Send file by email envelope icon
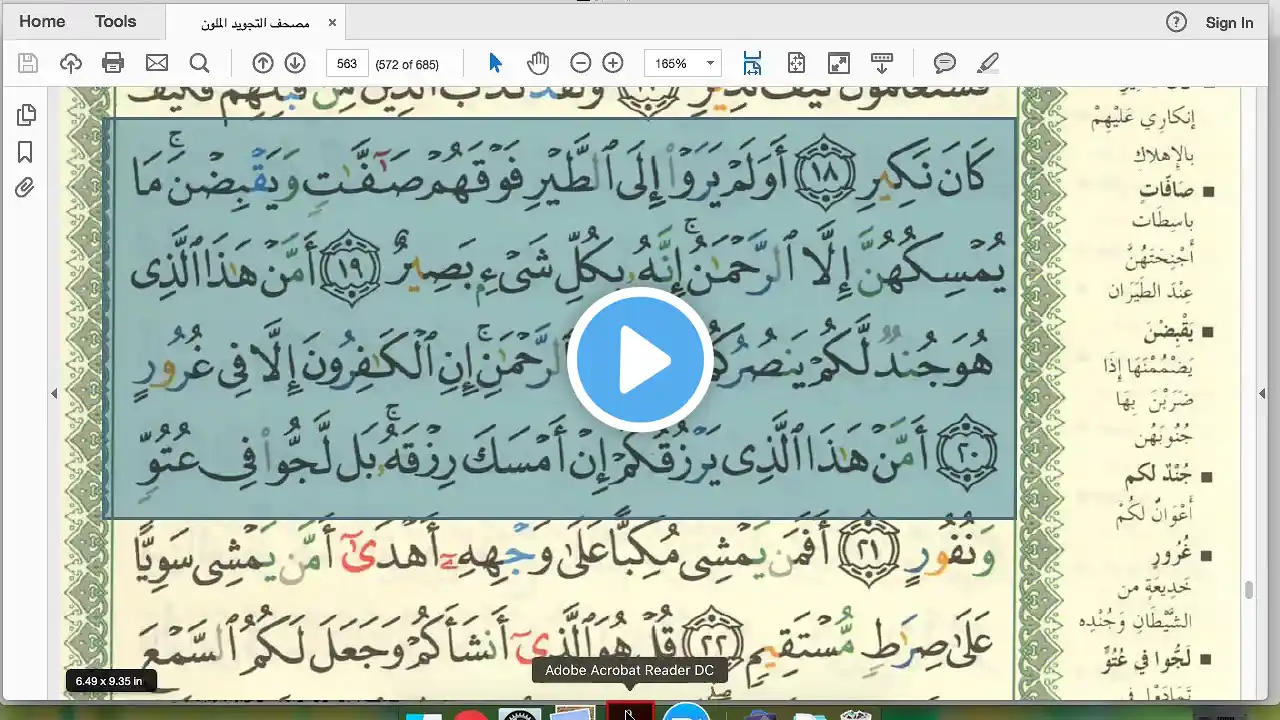 pyautogui.click(x=157, y=63)
